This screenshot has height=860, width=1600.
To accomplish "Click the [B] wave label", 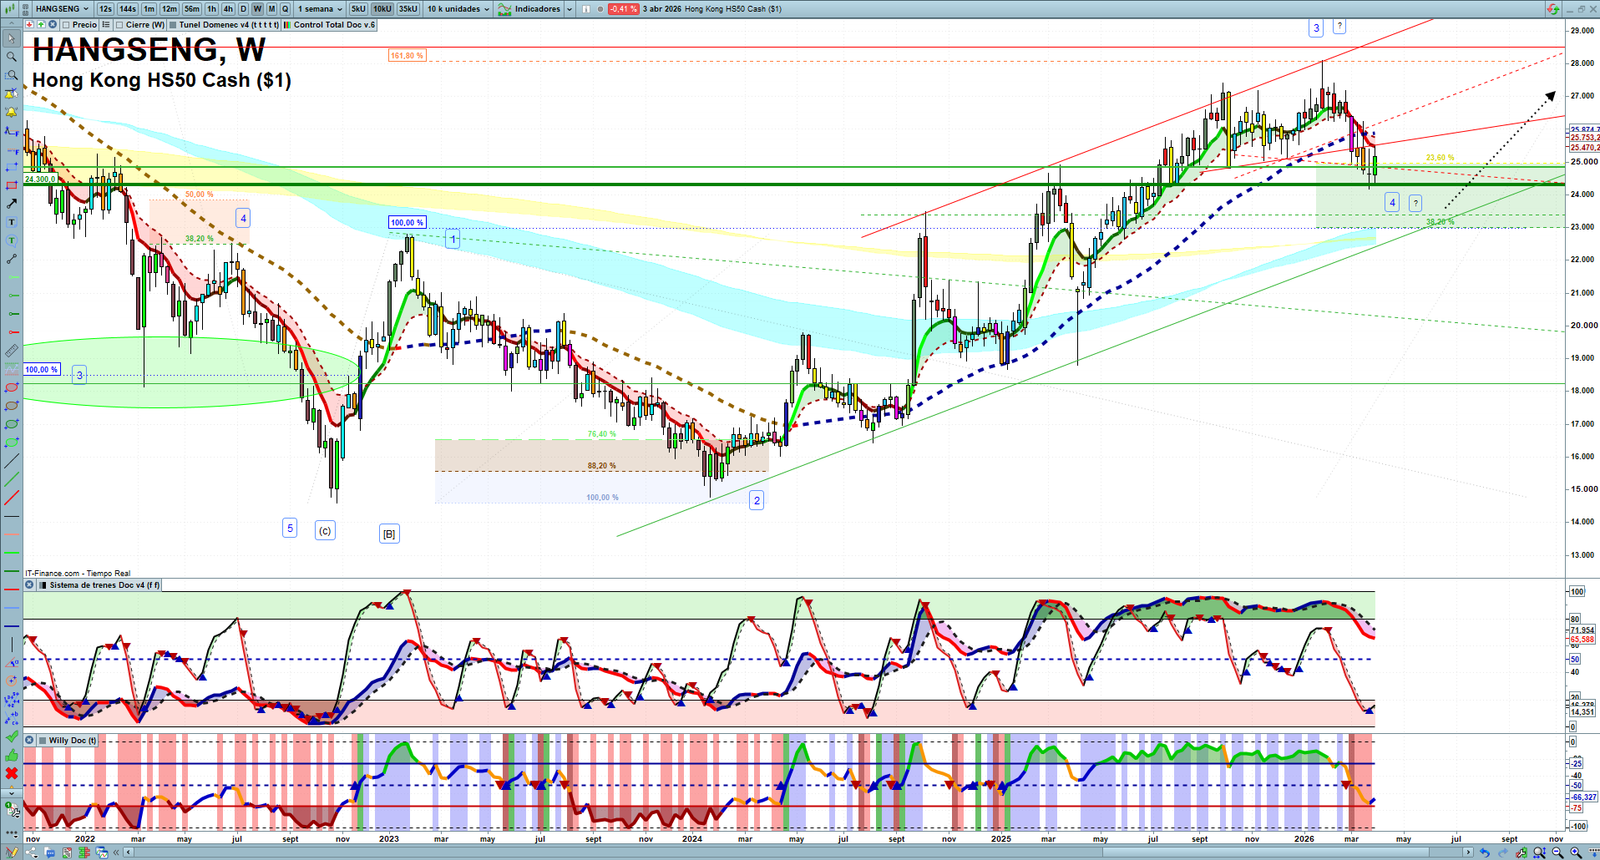I will coord(389,534).
